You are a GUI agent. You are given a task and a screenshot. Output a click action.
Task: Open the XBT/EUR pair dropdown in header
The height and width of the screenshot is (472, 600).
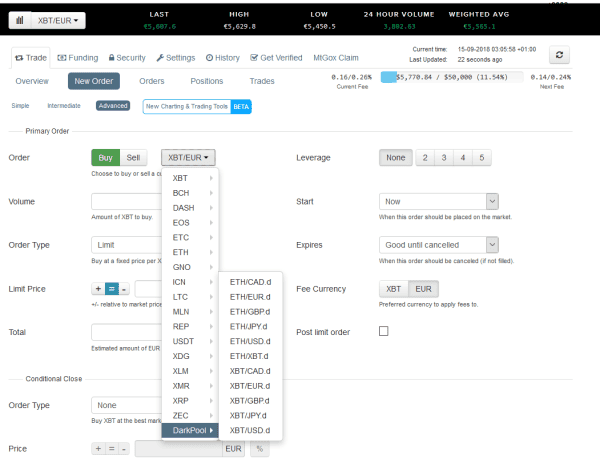point(58,20)
